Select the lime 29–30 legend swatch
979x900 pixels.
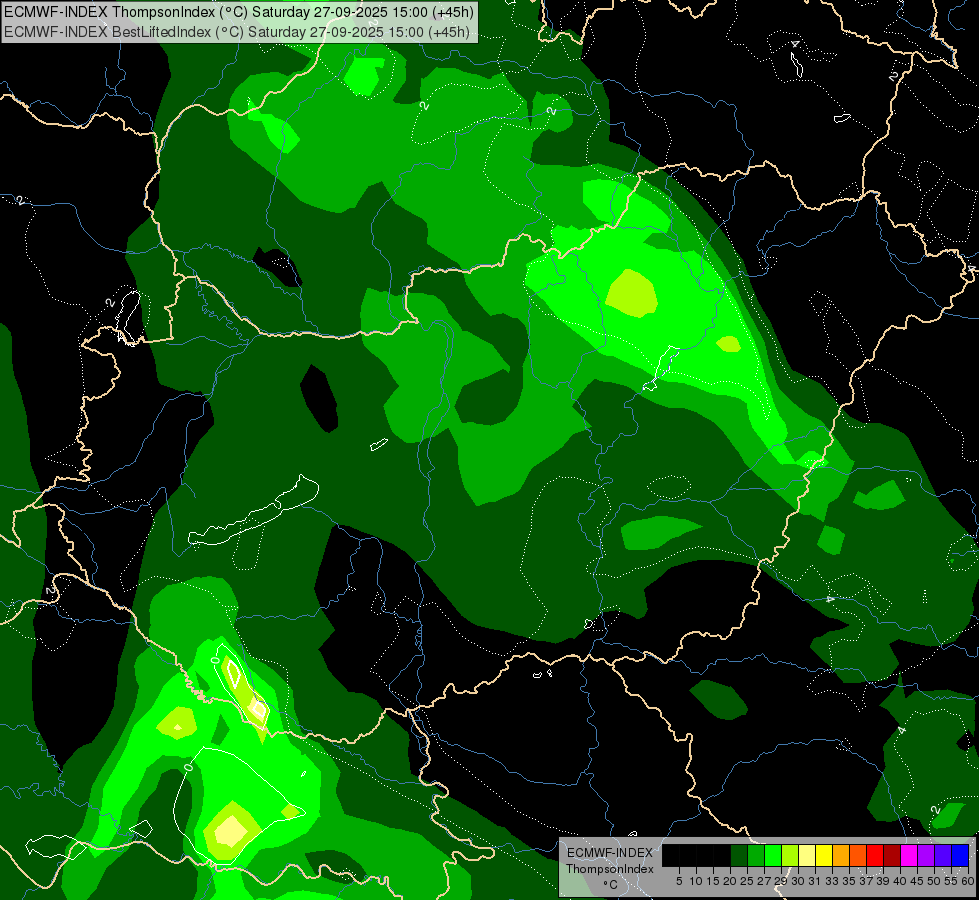[790, 855]
